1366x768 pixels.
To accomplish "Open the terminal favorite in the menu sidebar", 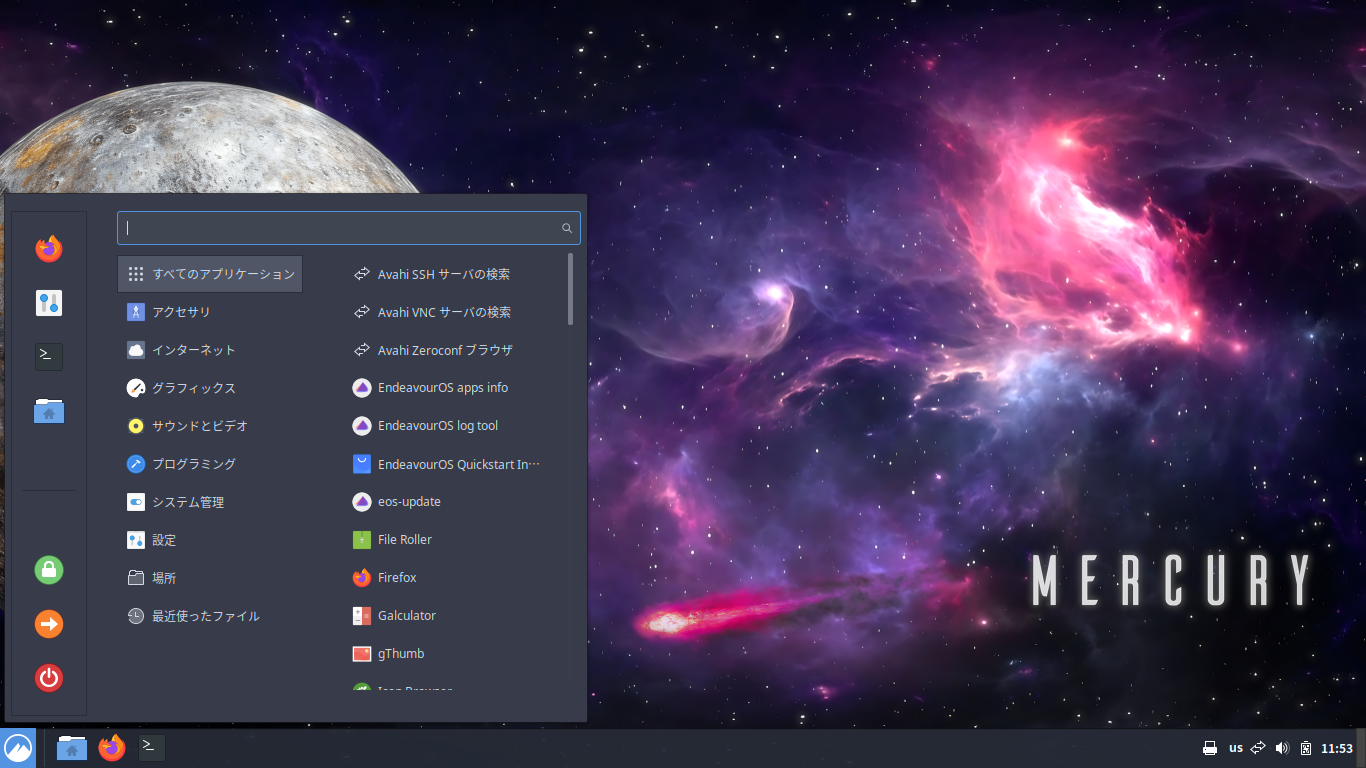I will (49, 356).
